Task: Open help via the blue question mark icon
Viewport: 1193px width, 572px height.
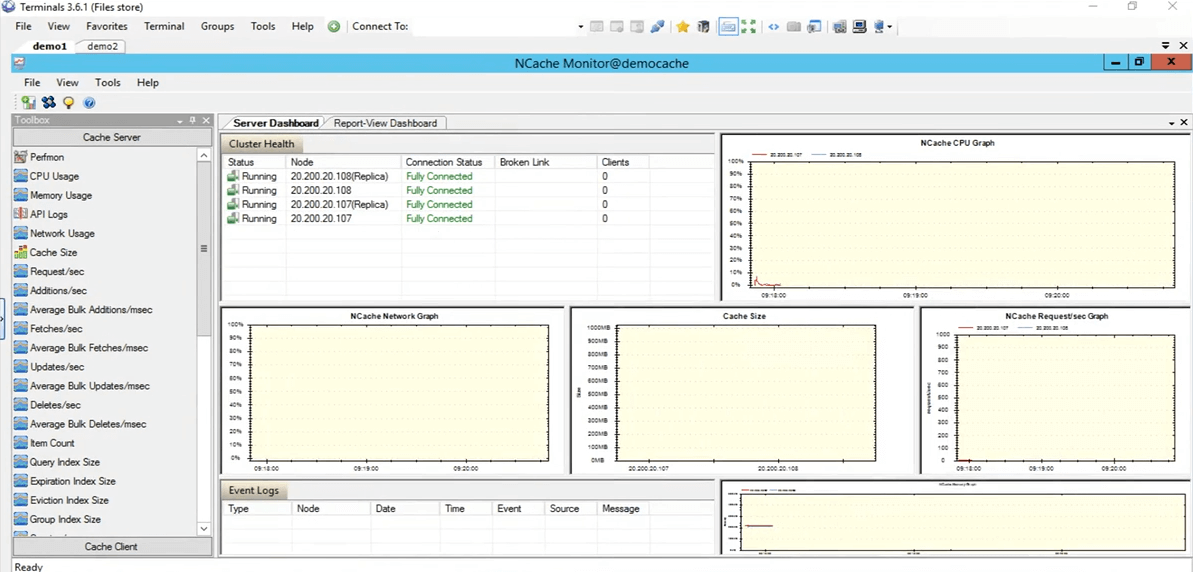Action: point(88,103)
